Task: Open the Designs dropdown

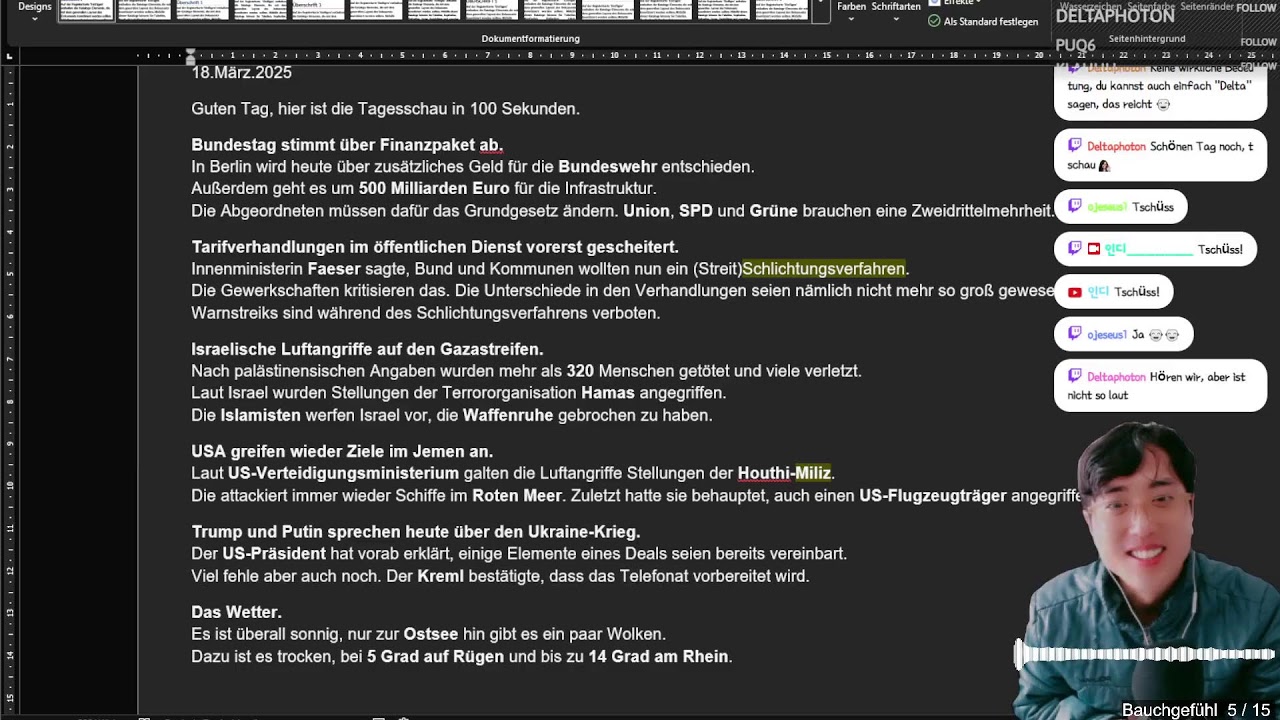Action: click(34, 10)
